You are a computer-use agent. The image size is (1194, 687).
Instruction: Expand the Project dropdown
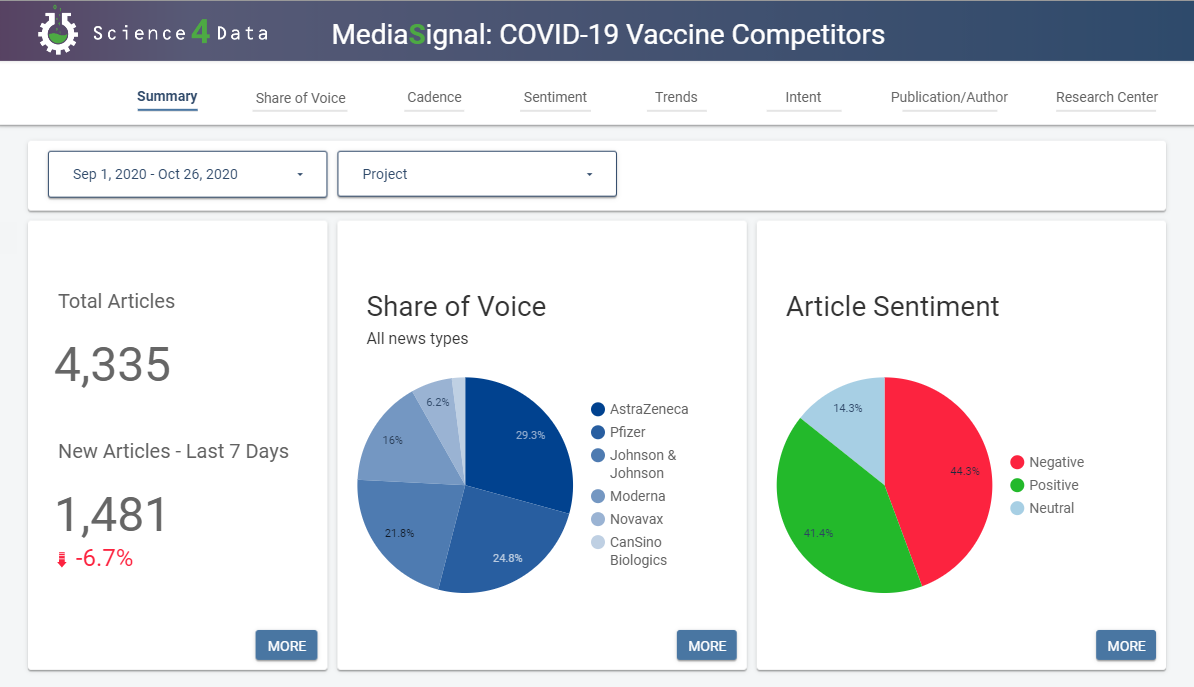pyautogui.click(x=477, y=174)
